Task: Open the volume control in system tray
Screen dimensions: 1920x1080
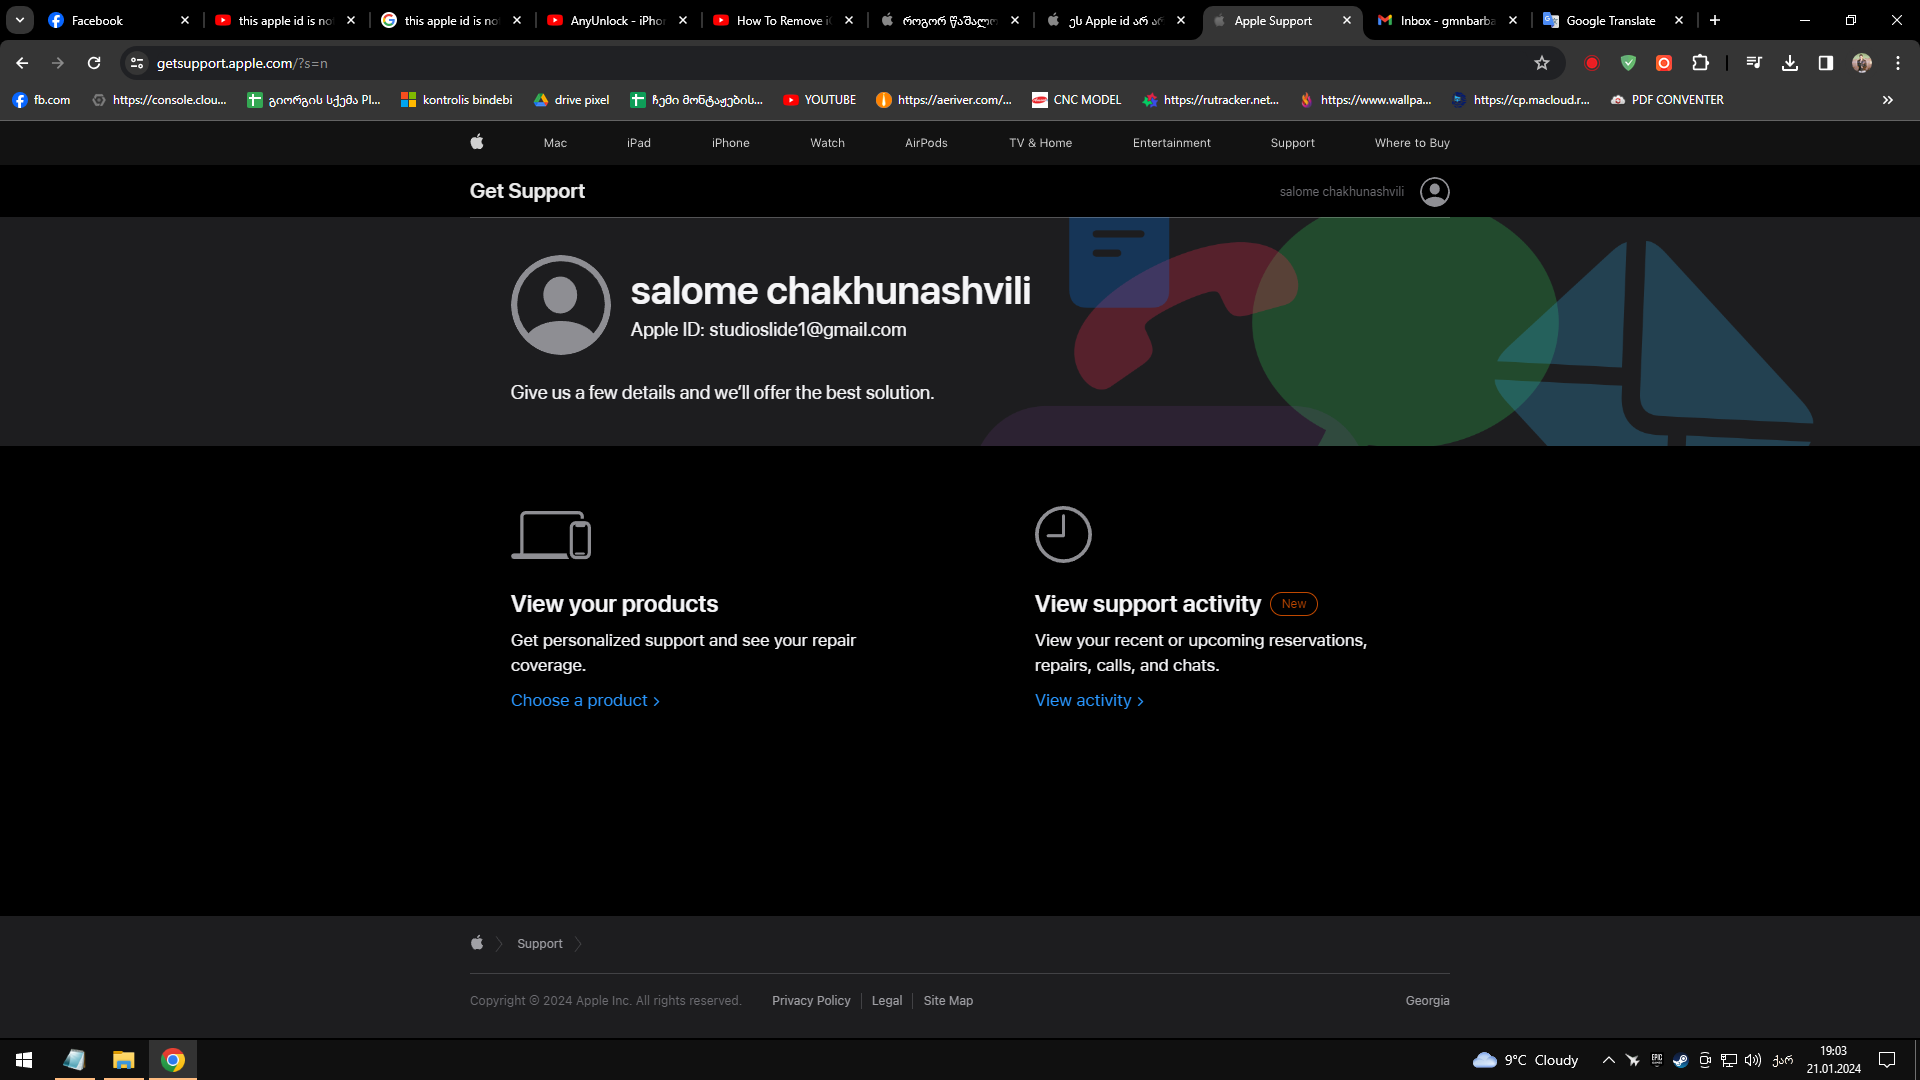Action: click(x=1753, y=1060)
